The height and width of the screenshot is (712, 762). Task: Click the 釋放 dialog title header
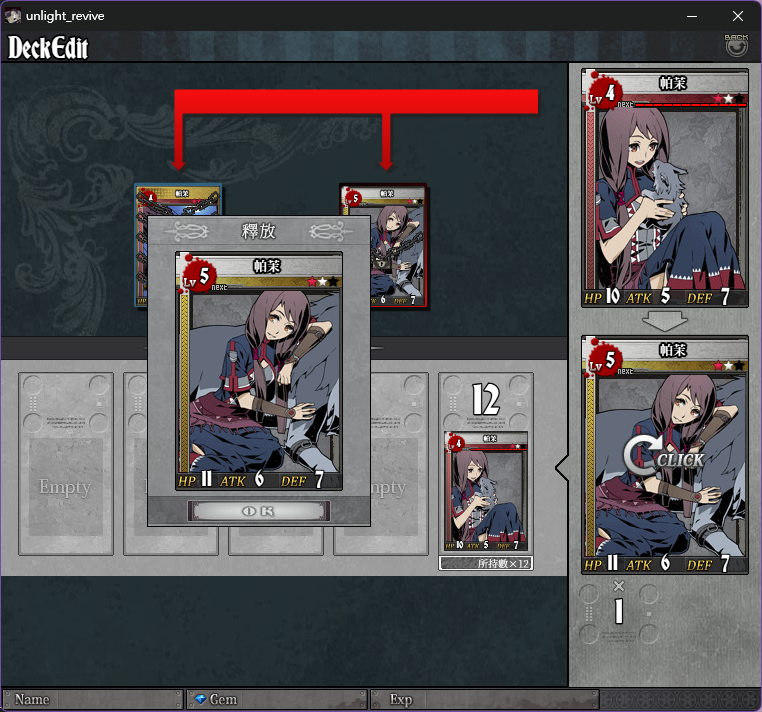[x=259, y=231]
